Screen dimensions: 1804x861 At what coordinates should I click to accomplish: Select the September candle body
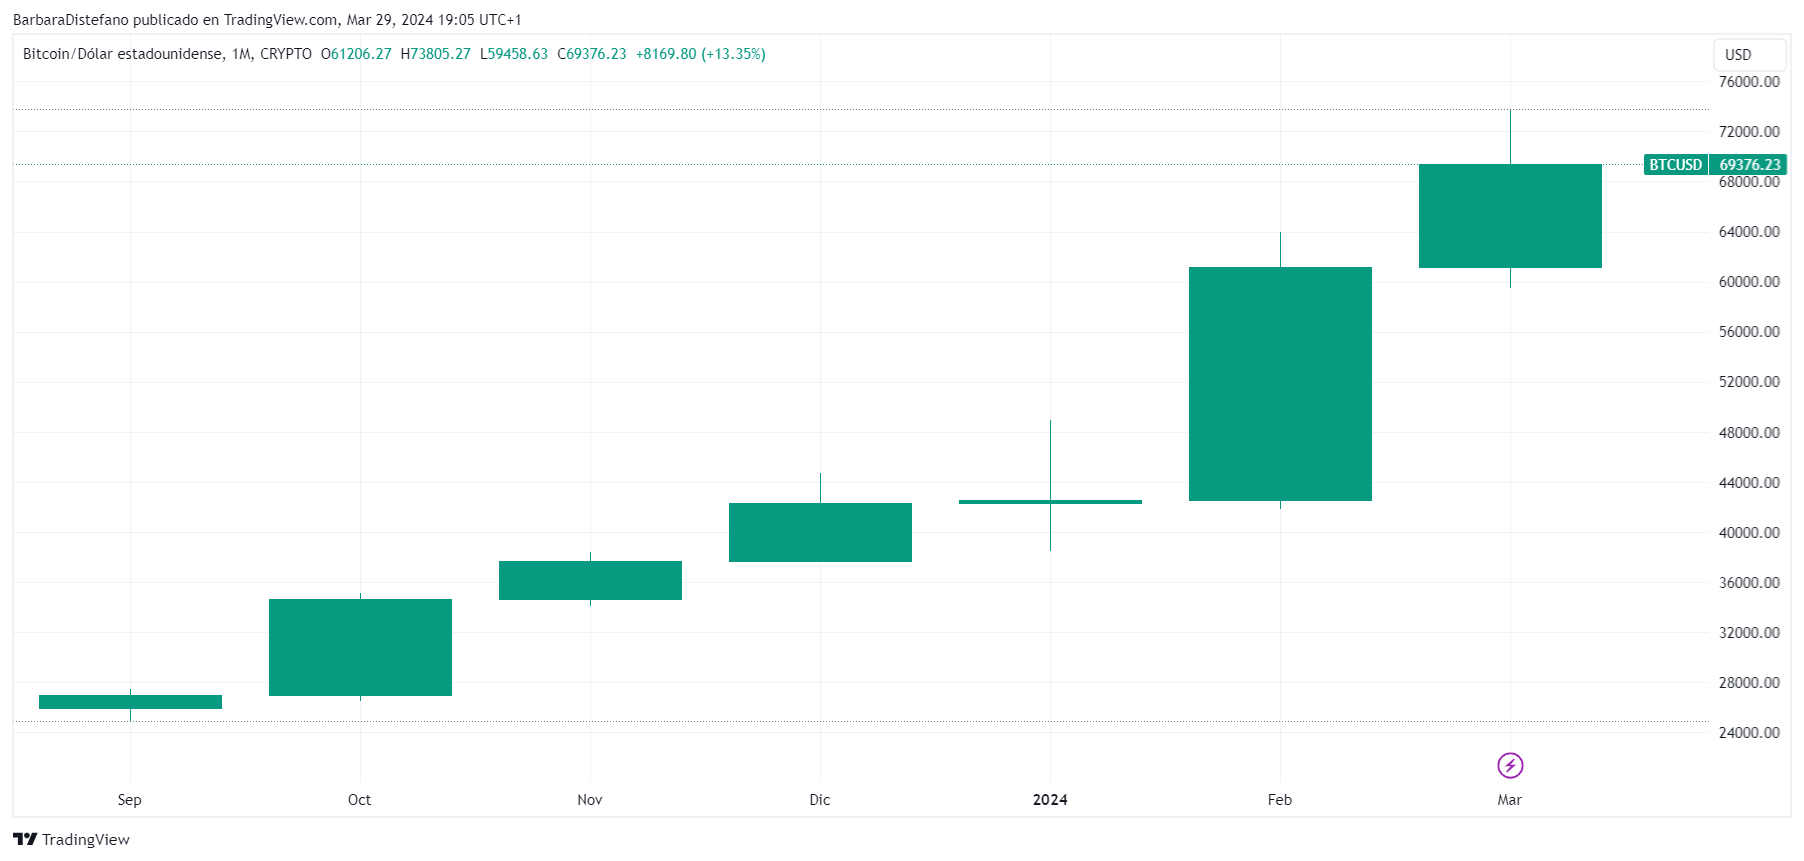[130, 702]
